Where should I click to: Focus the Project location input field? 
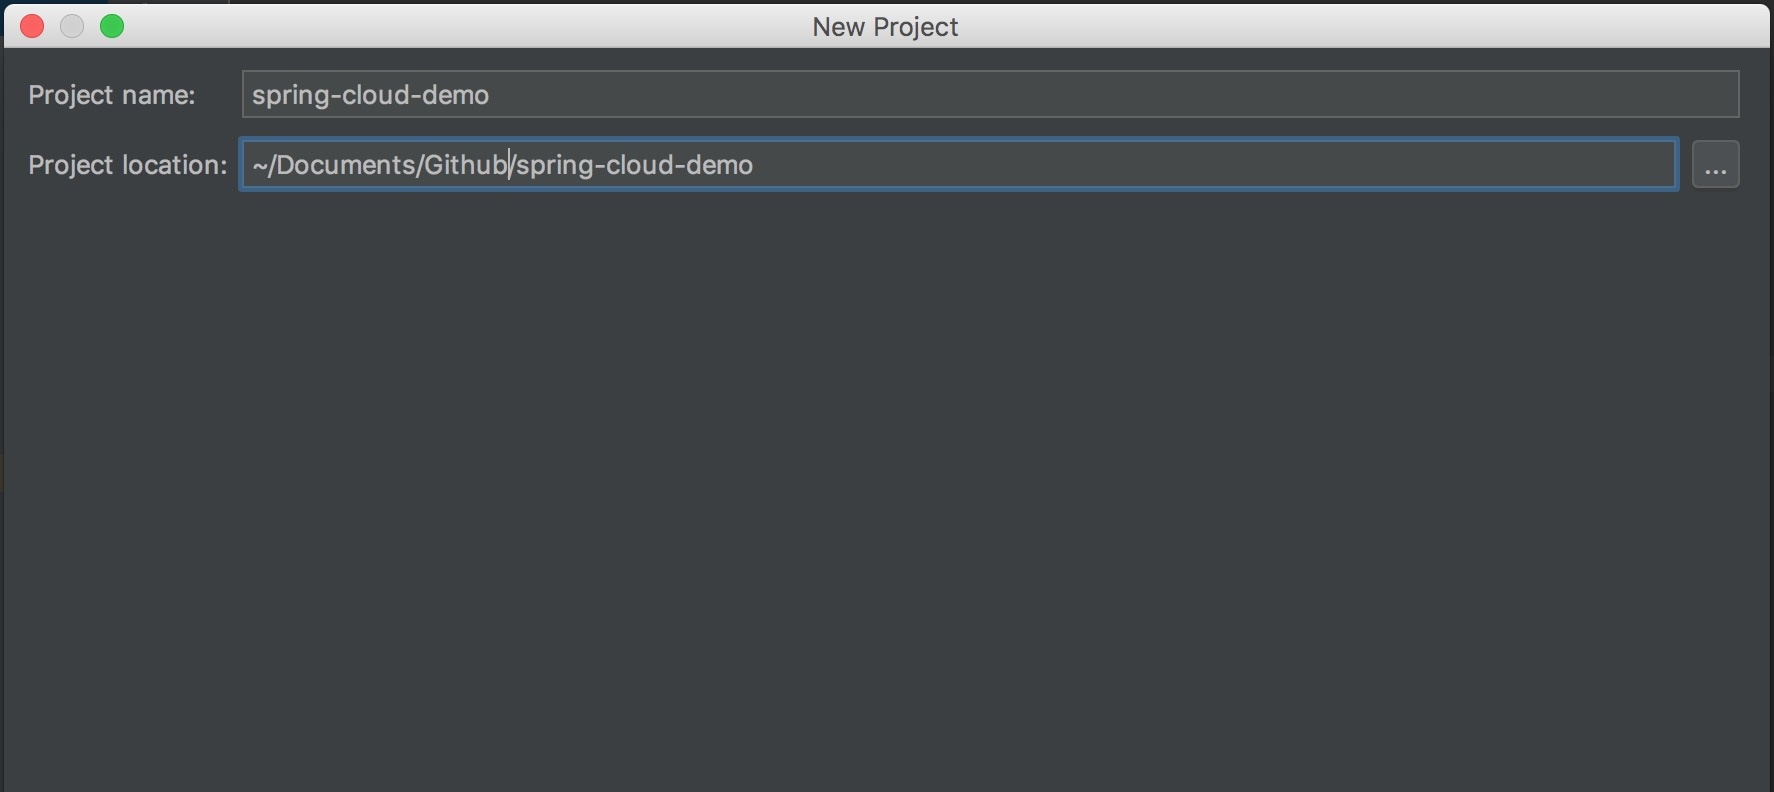click(1100, 165)
